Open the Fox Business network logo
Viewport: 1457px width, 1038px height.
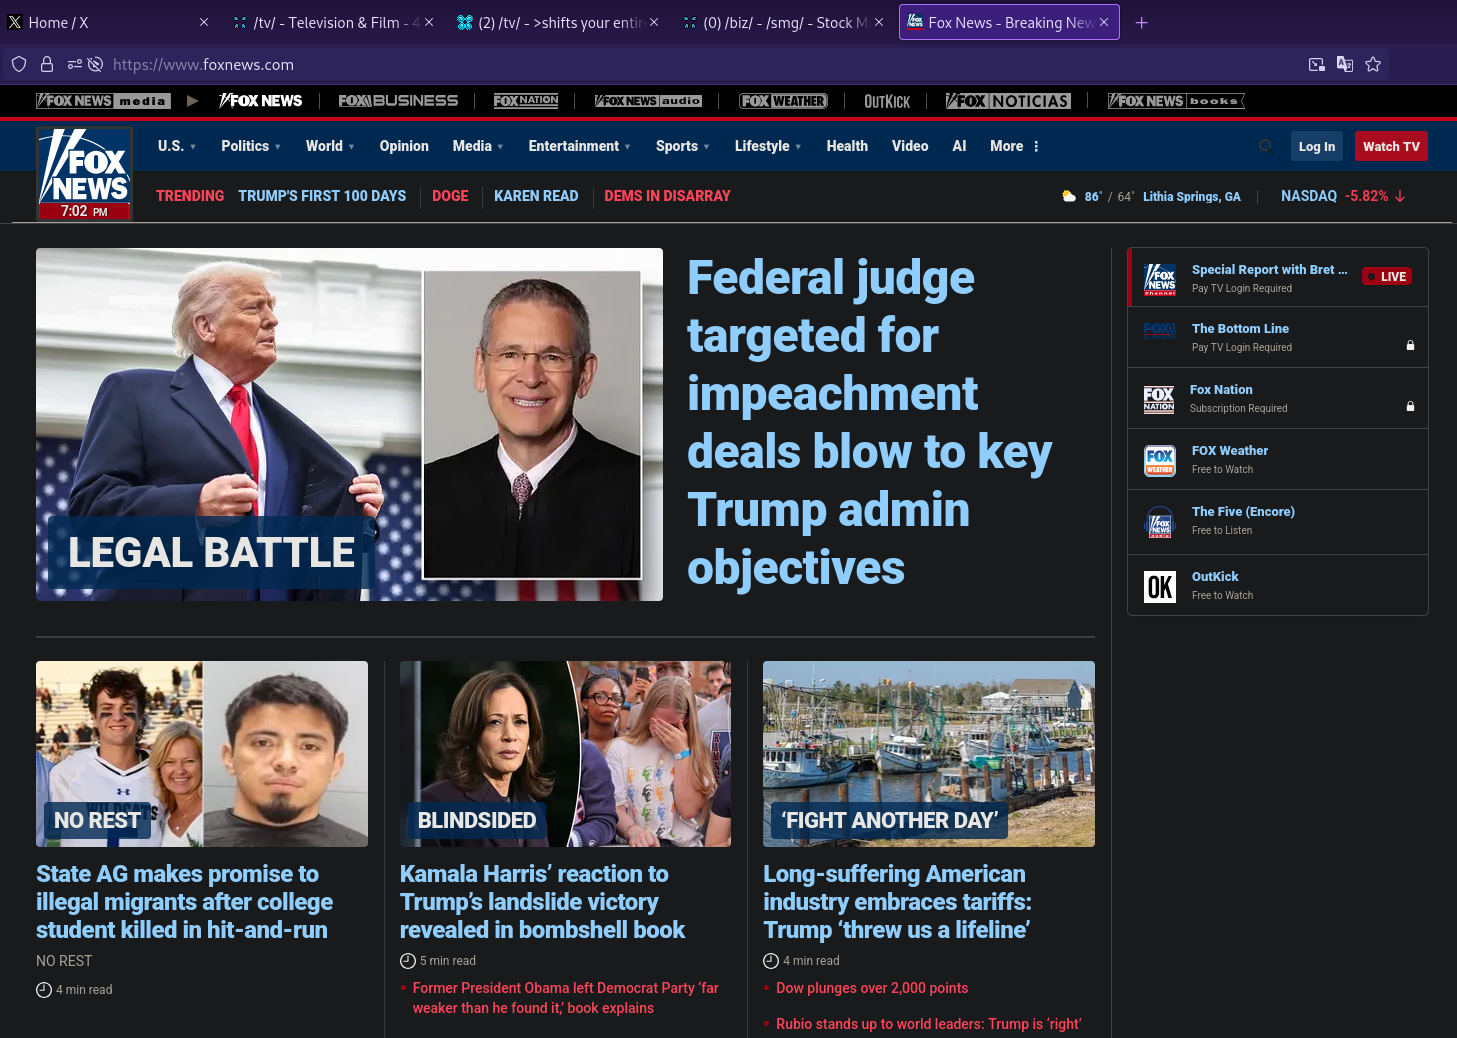point(398,101)
